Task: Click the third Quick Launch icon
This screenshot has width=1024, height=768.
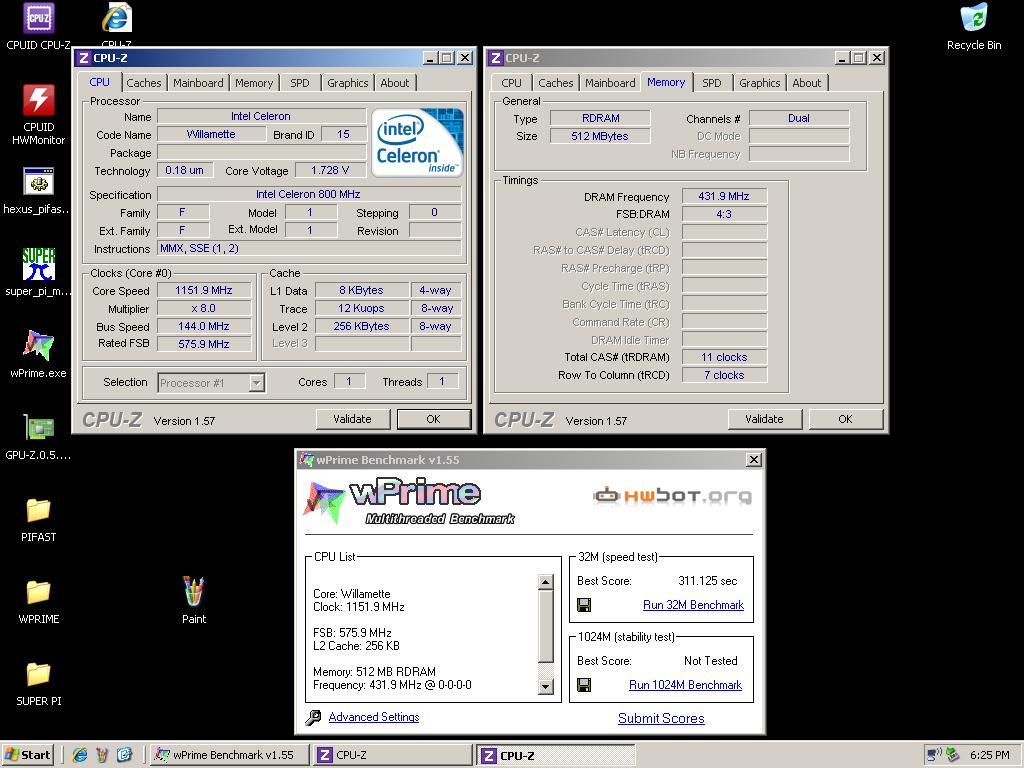Action: tap(125, 755)
